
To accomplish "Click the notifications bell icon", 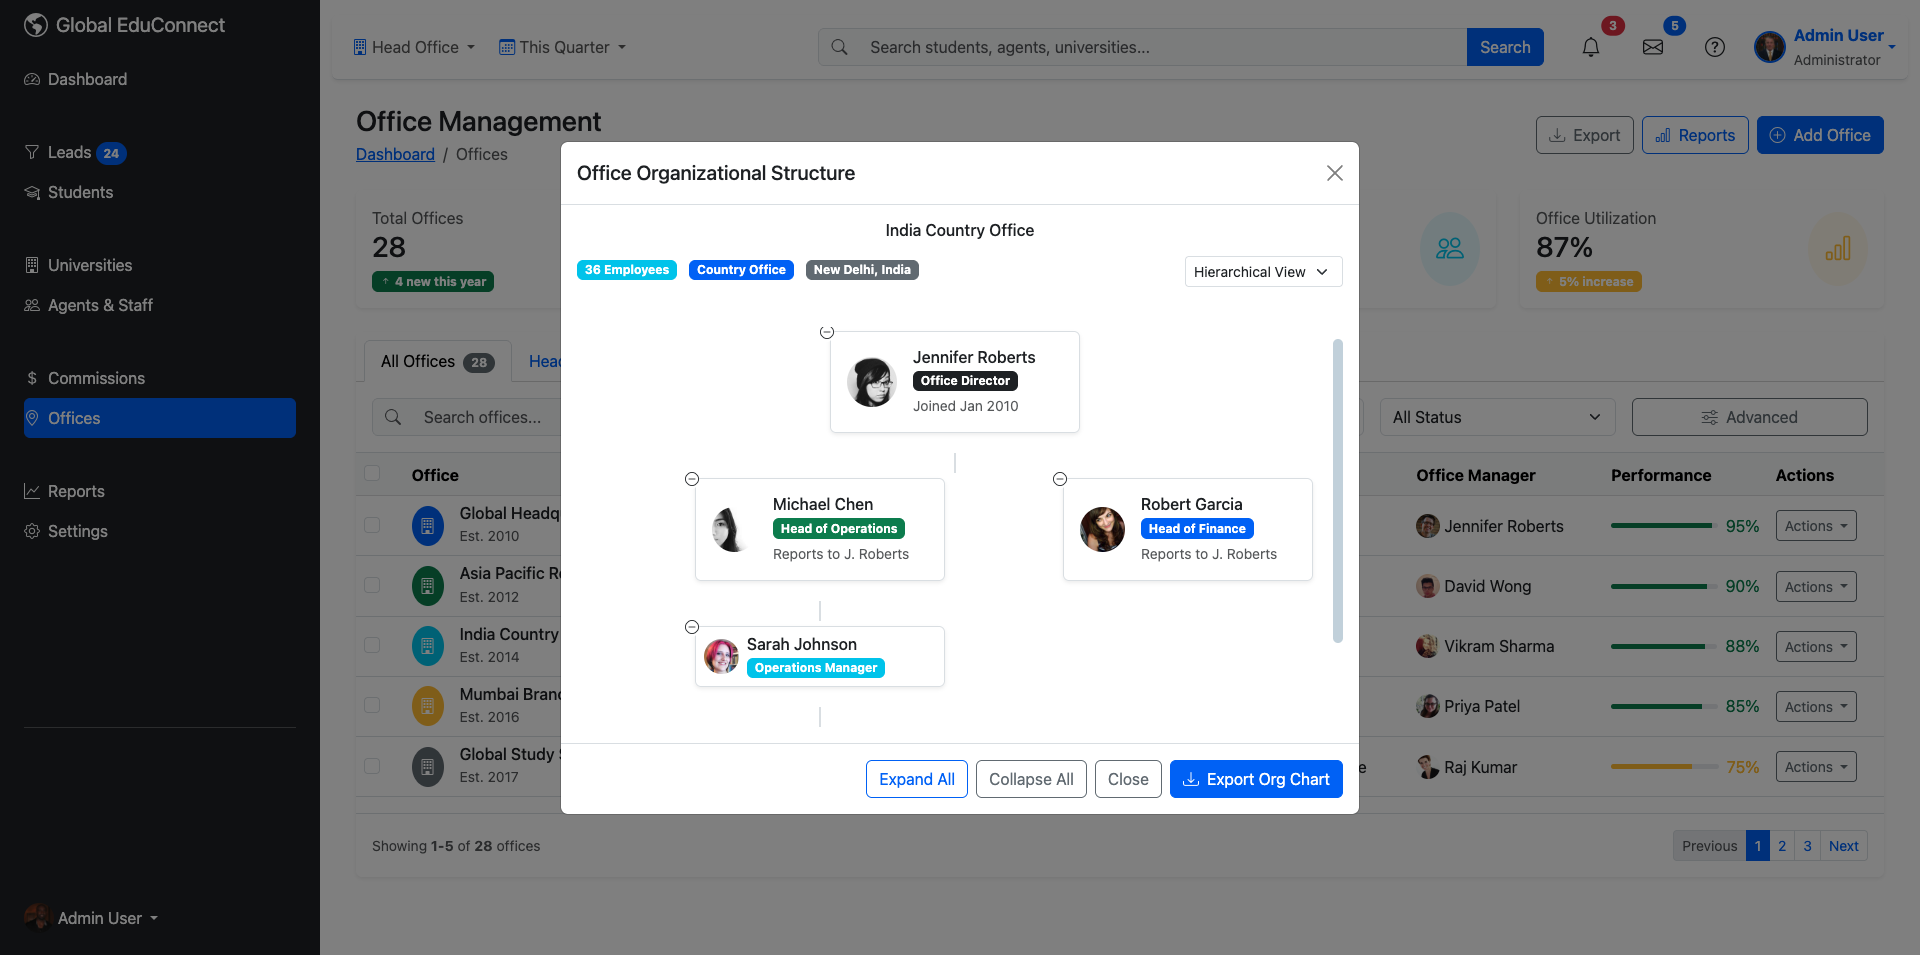I will [x=1590, y=47].
